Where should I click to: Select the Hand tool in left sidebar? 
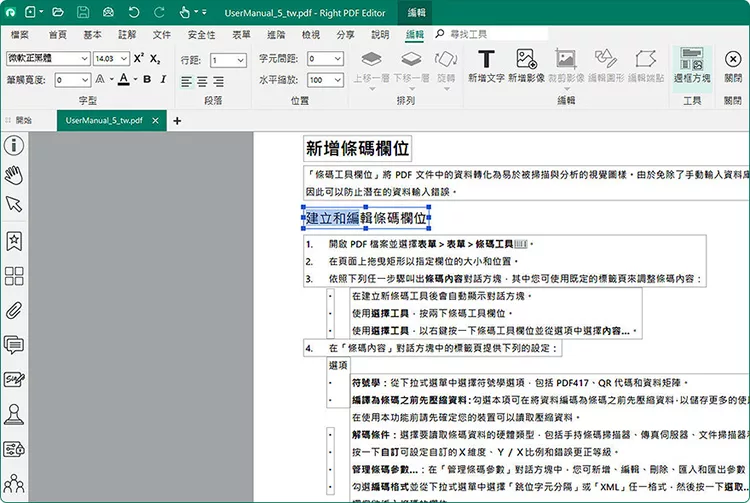coord(14,175)
